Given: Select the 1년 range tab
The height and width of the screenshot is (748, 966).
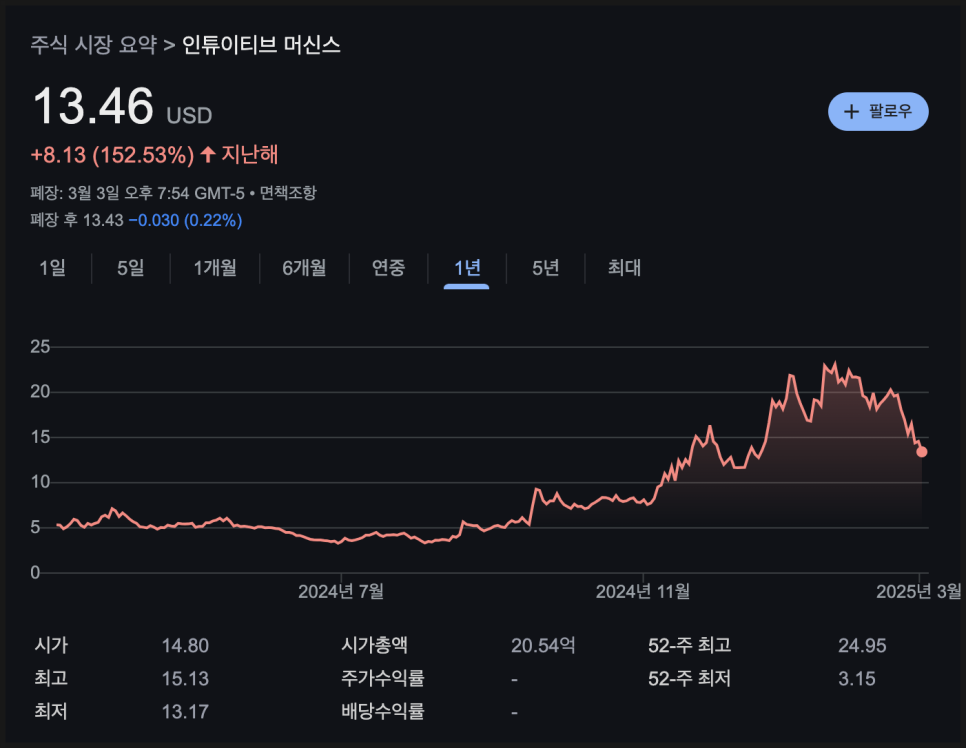Looking at the screenshot, I should [x=467, y=268].
